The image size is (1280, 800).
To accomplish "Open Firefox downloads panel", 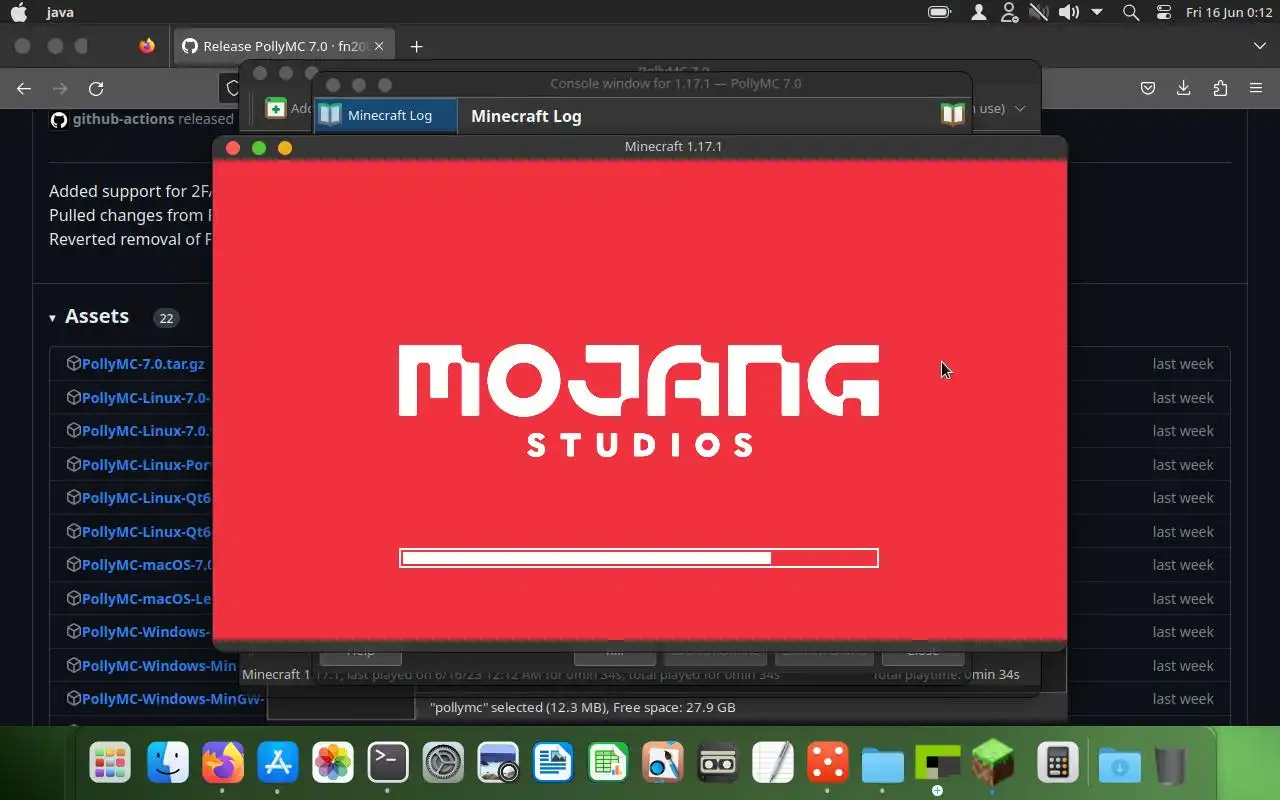I will [1184, 88].
